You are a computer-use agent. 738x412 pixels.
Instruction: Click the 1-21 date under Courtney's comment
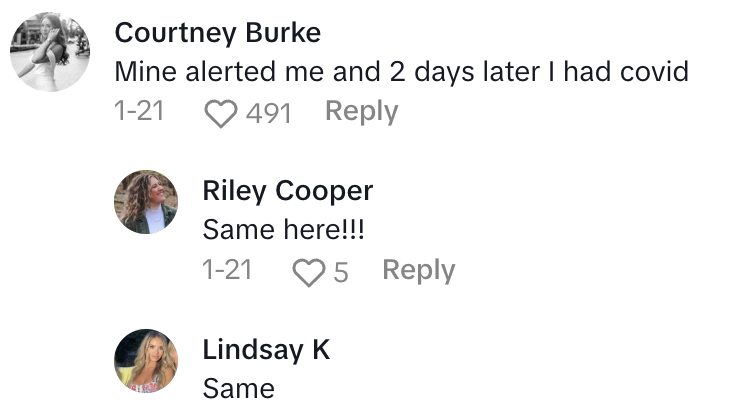[139, 112]
